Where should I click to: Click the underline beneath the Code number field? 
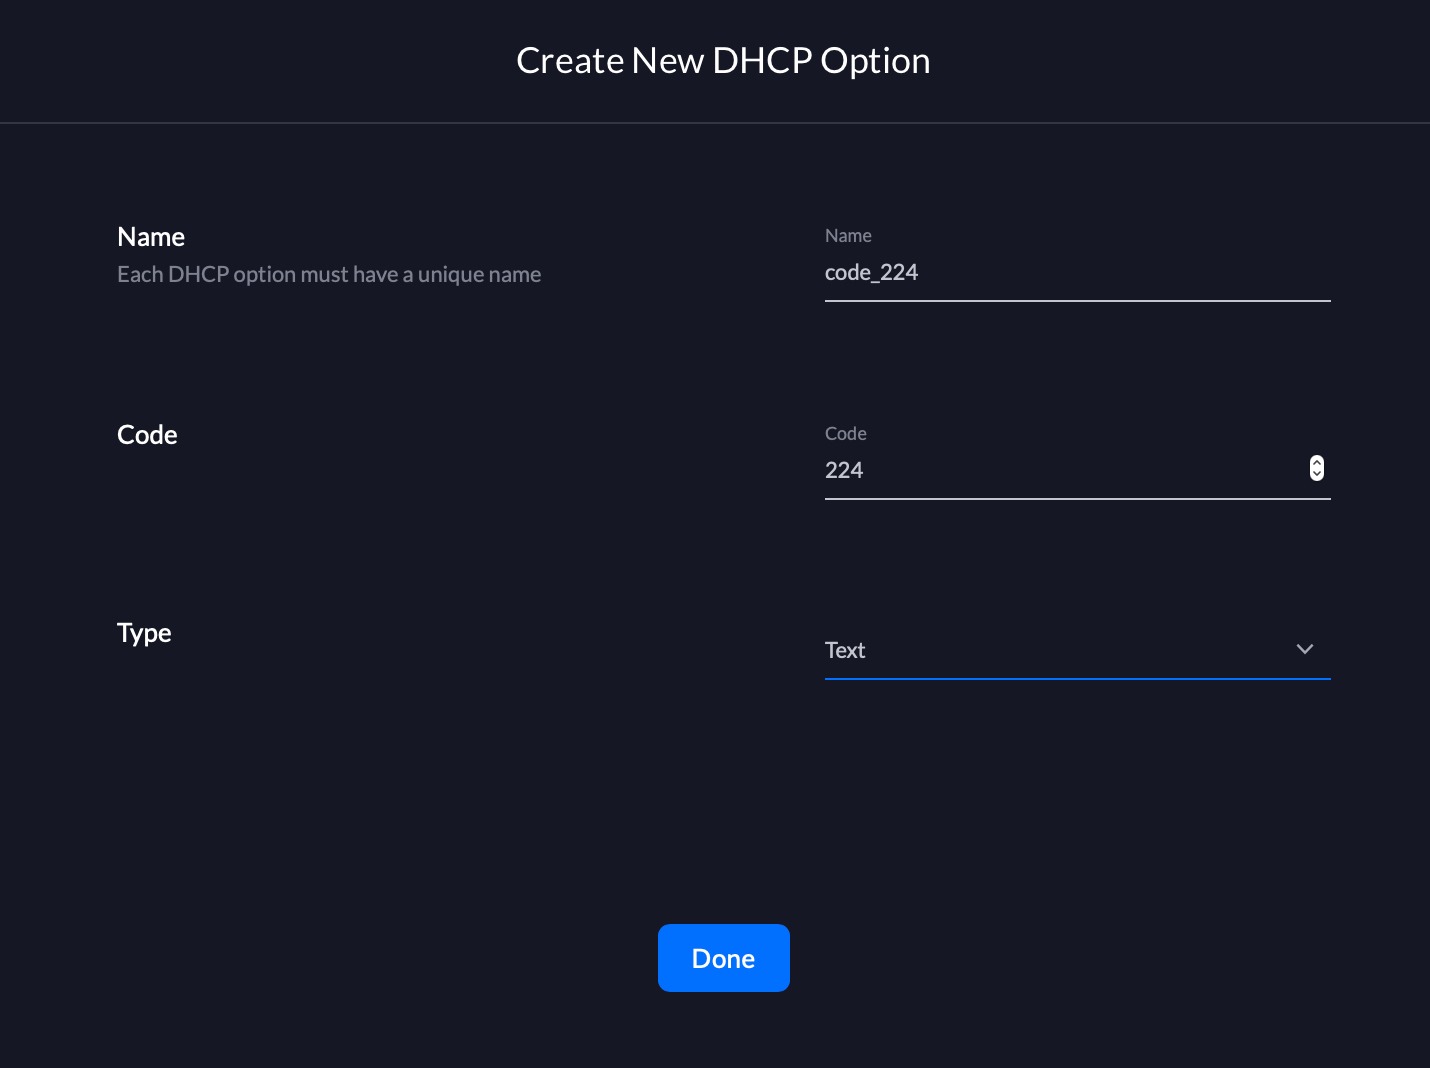coord(1077,498)
